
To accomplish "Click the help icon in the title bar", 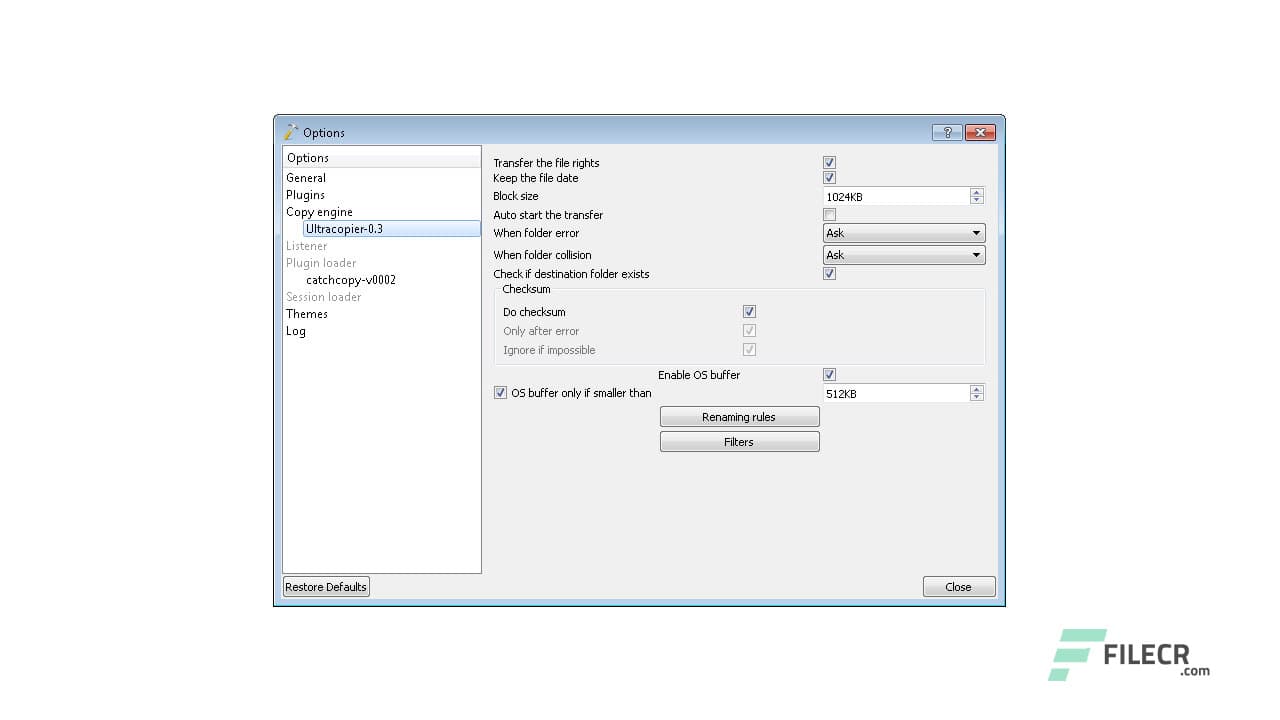I will [945, 132].
